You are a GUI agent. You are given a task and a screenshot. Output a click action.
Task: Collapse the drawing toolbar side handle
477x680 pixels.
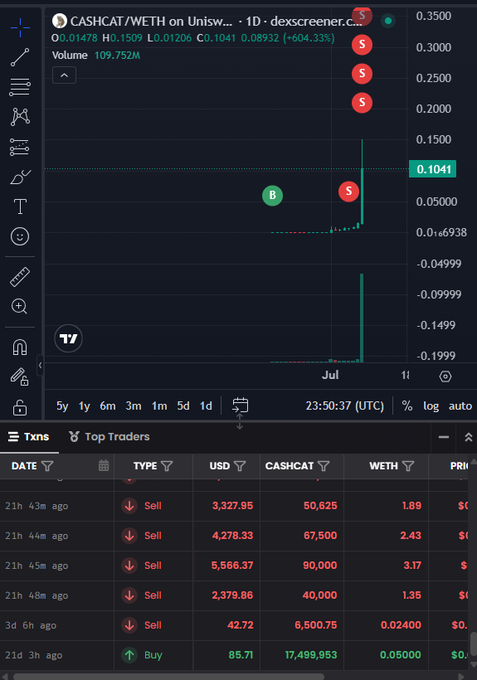(x=40, y=366)
